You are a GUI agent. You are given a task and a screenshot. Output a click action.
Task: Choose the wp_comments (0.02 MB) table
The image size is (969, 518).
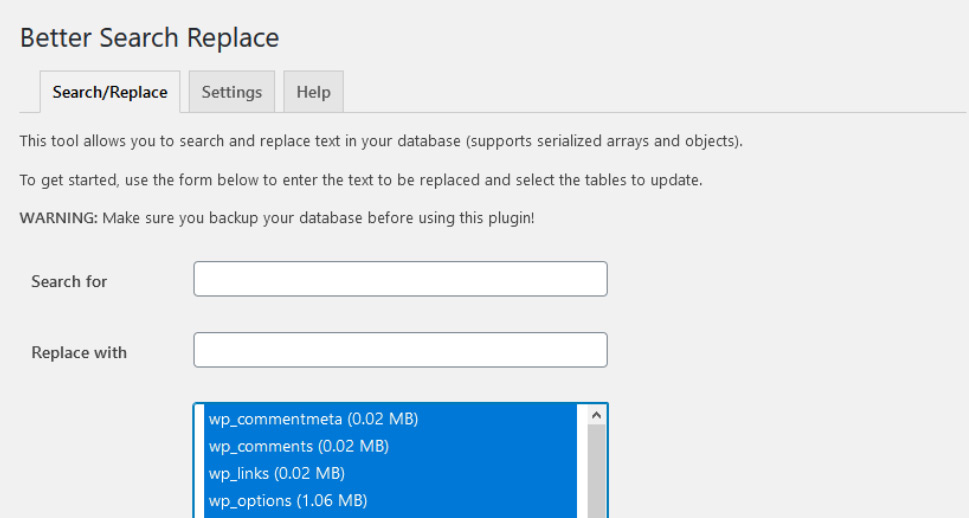[391, 446]
